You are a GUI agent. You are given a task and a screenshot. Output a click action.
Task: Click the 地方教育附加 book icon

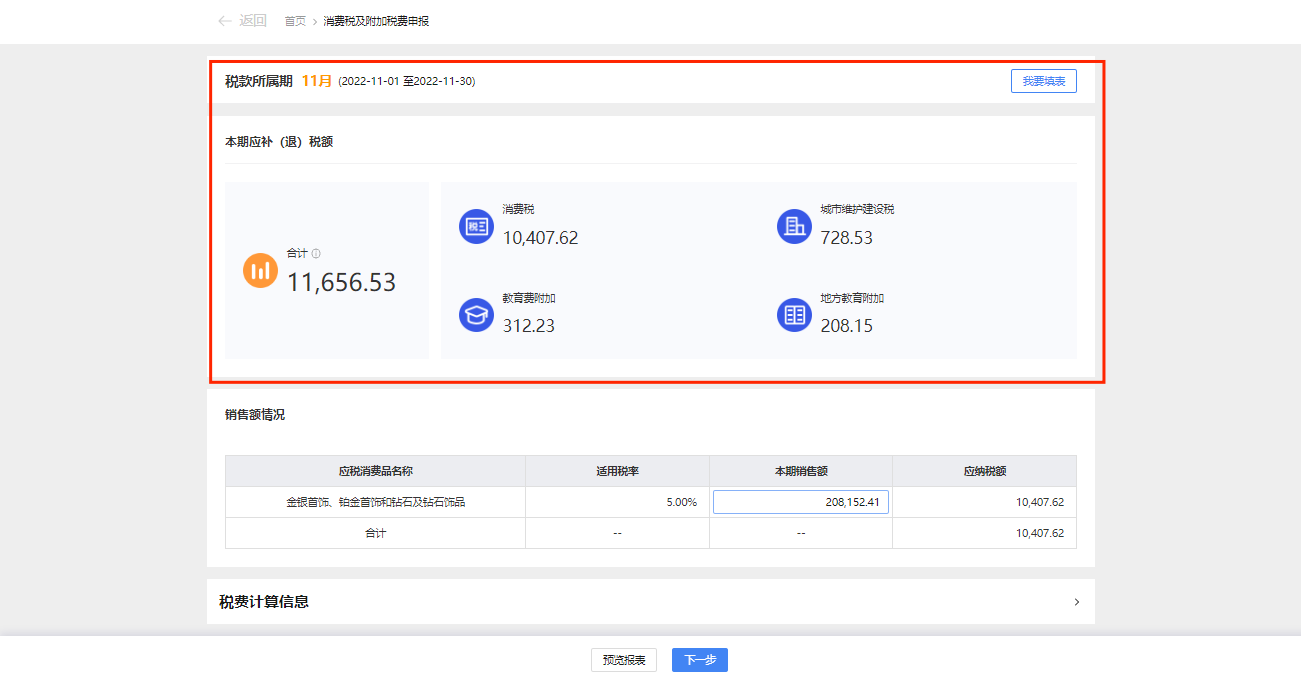pos(794,315)
